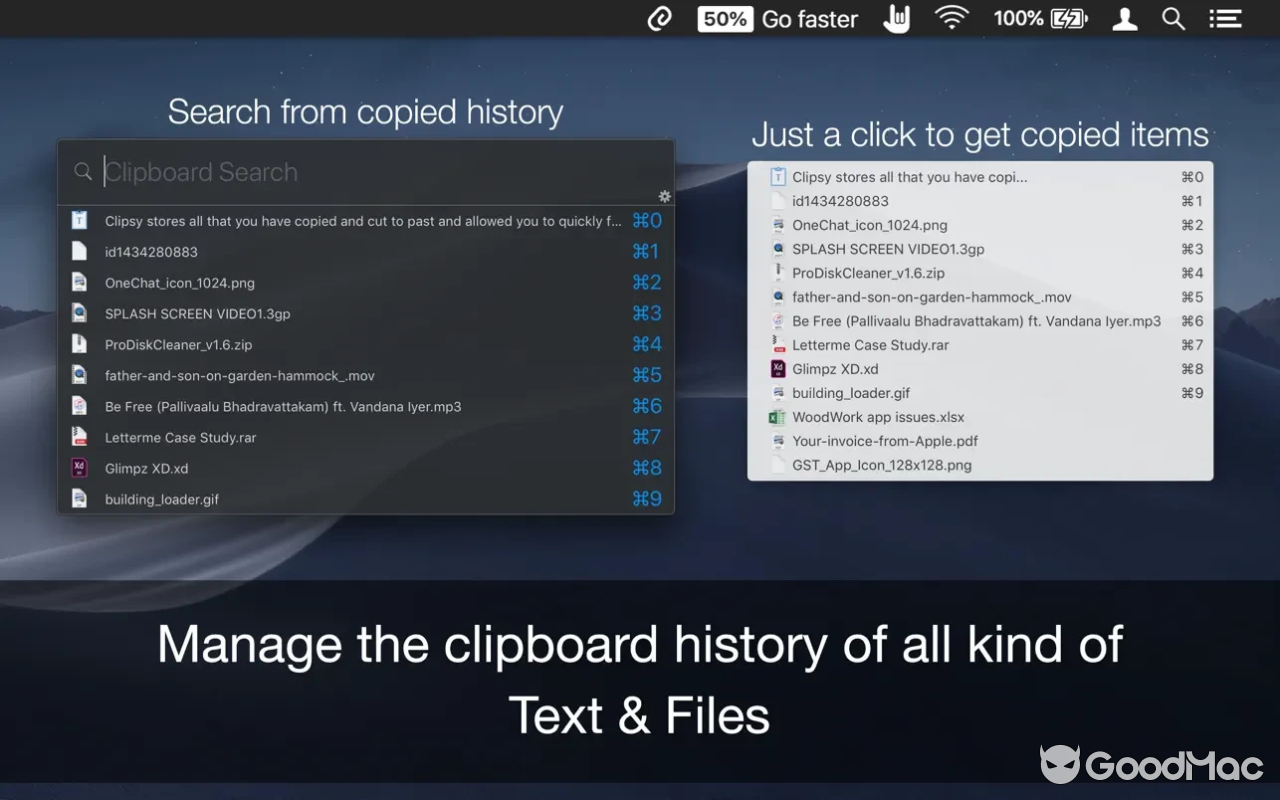The image size is (1280, 800).
Task: Open Clipsy settings via the gear icon
Action: pyautogui.click(x=664, y=197)
